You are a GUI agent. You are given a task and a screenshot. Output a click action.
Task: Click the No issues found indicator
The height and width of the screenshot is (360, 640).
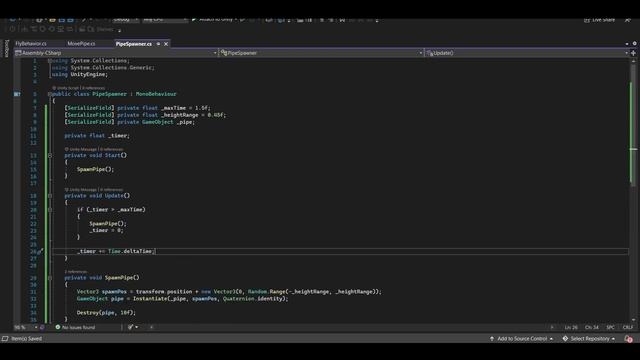tap(75, 327)
